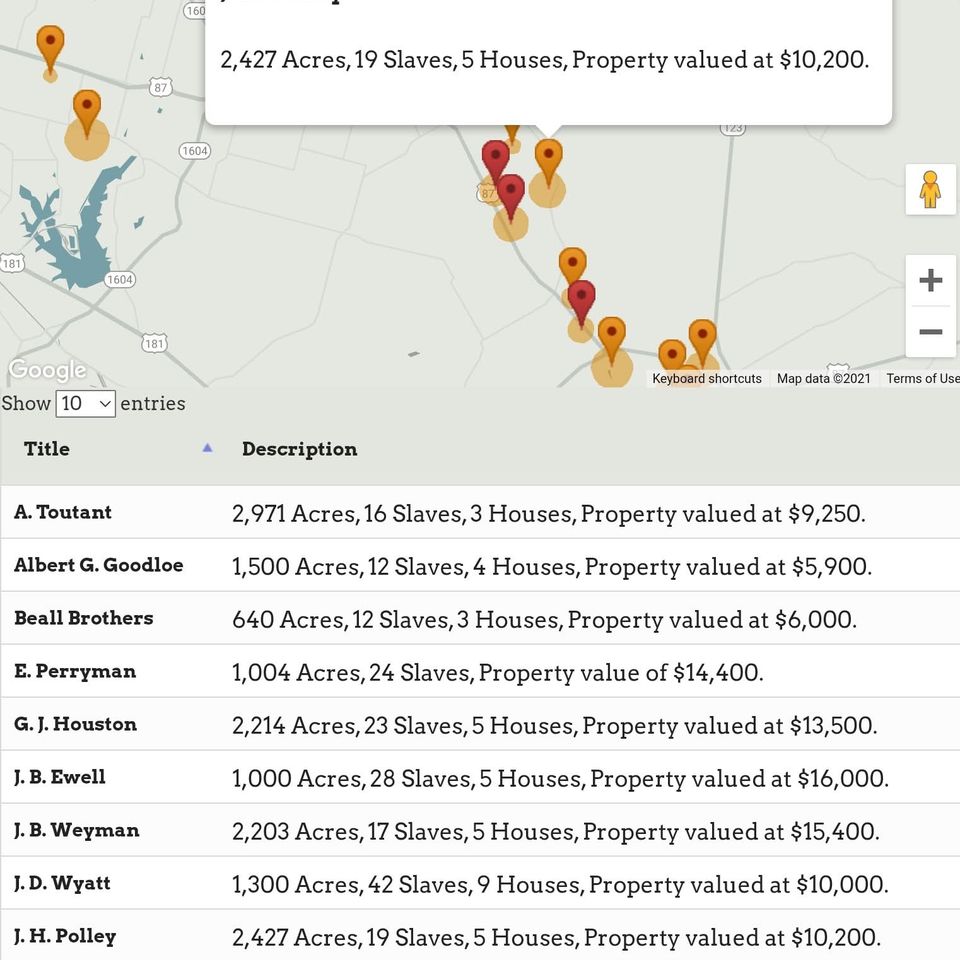The height and width of the screenshot is (960, 960).
Task: Sort table by Description column header
Action: pyautogui.click(x=299, y=449)
